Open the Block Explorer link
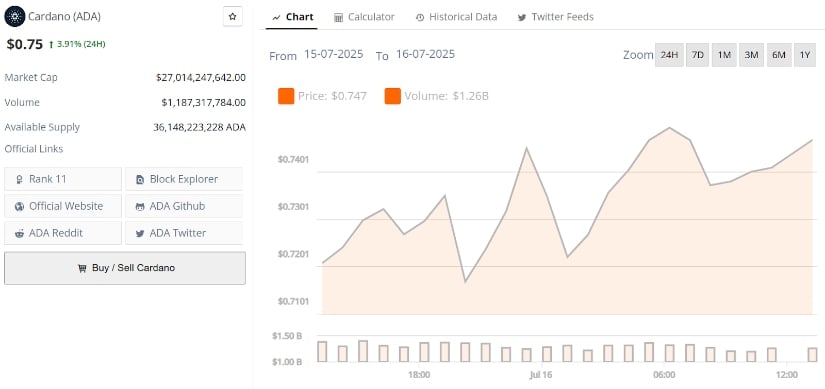 [x=184, y=179]
